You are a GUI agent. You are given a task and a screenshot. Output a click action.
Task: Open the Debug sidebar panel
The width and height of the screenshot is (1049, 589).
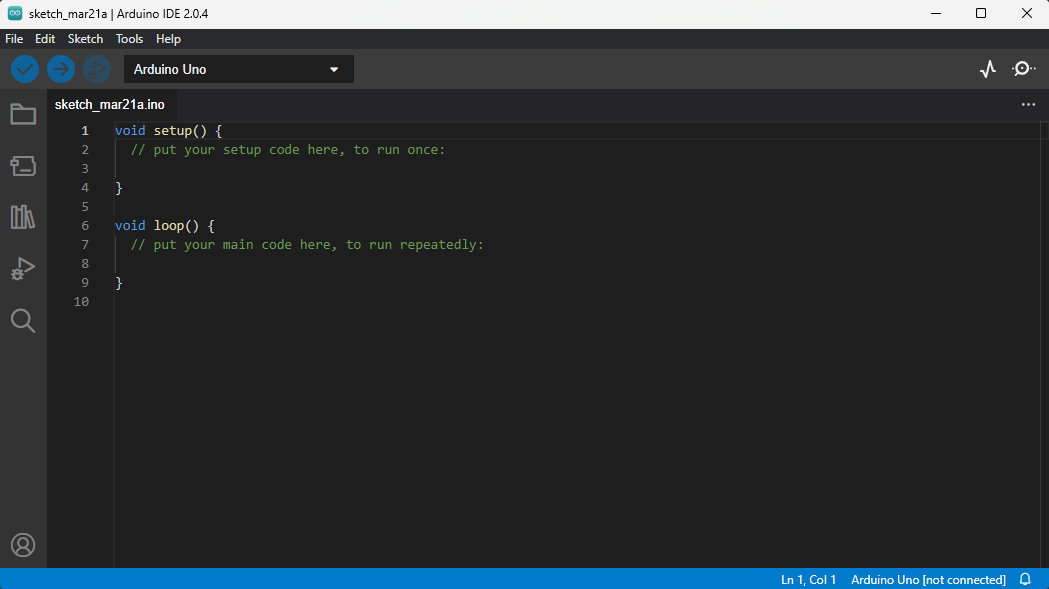[23, 269]
